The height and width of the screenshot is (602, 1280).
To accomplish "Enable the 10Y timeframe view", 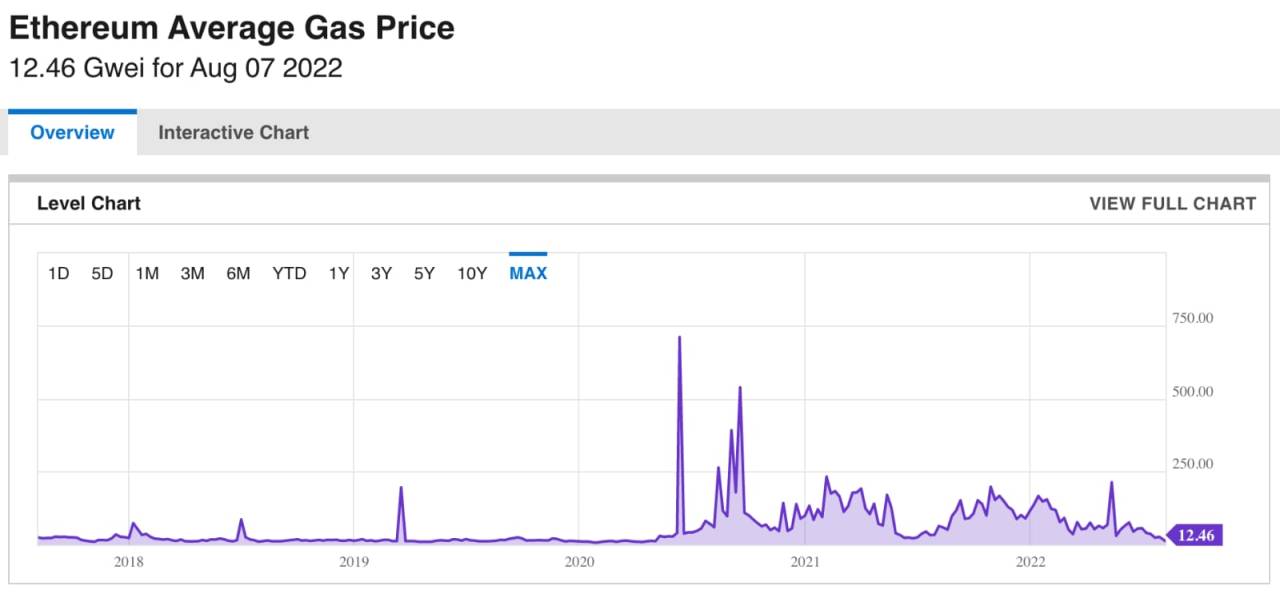I will tap(470, 273).
